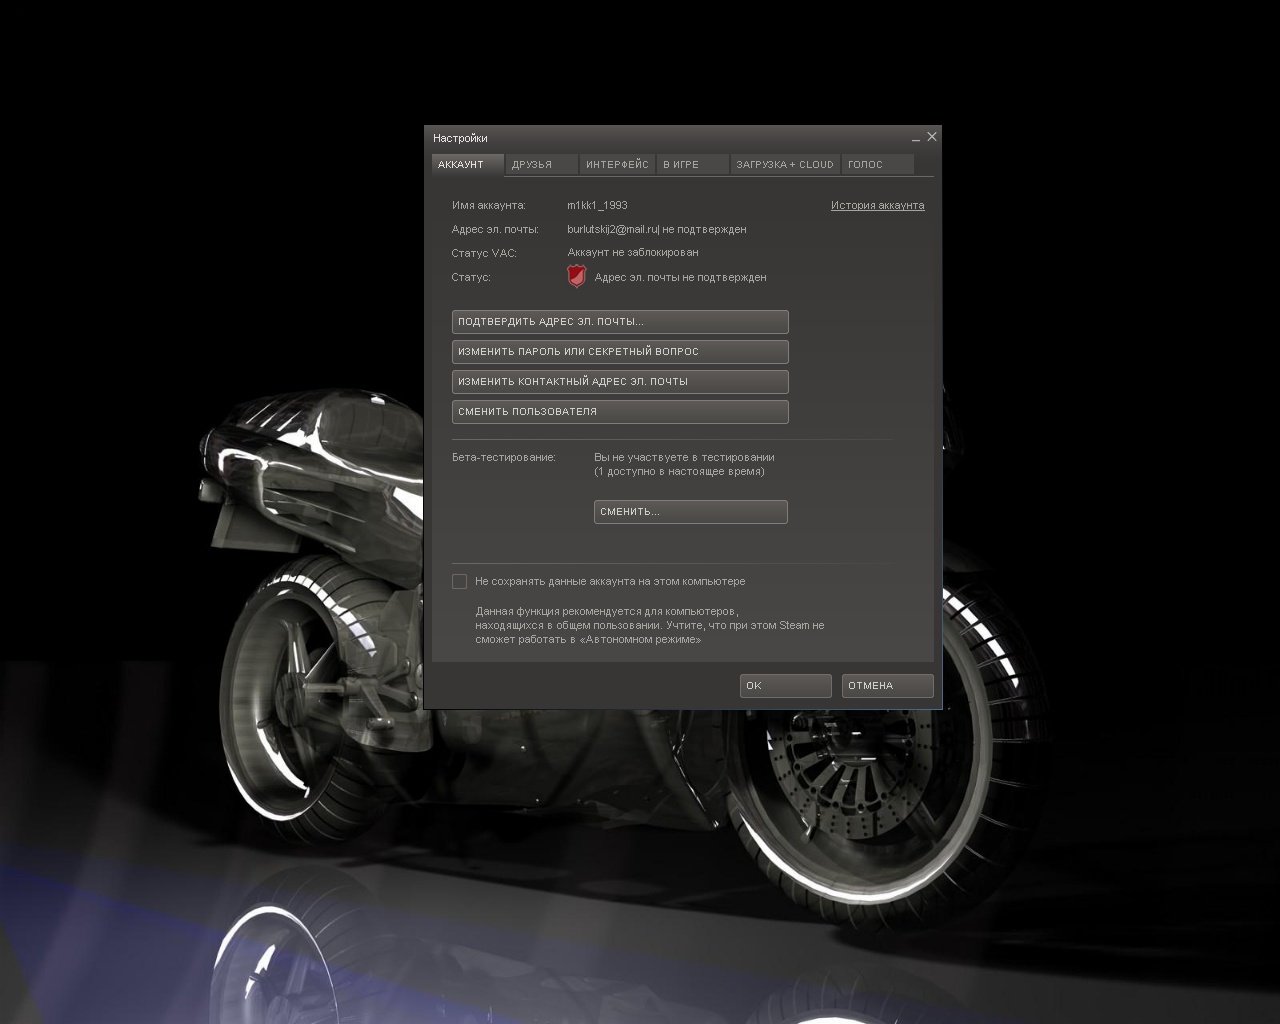The image size is (1280, 1024).
Task: Click the 'Статус VAC:' label
Action: coord(484,253)
